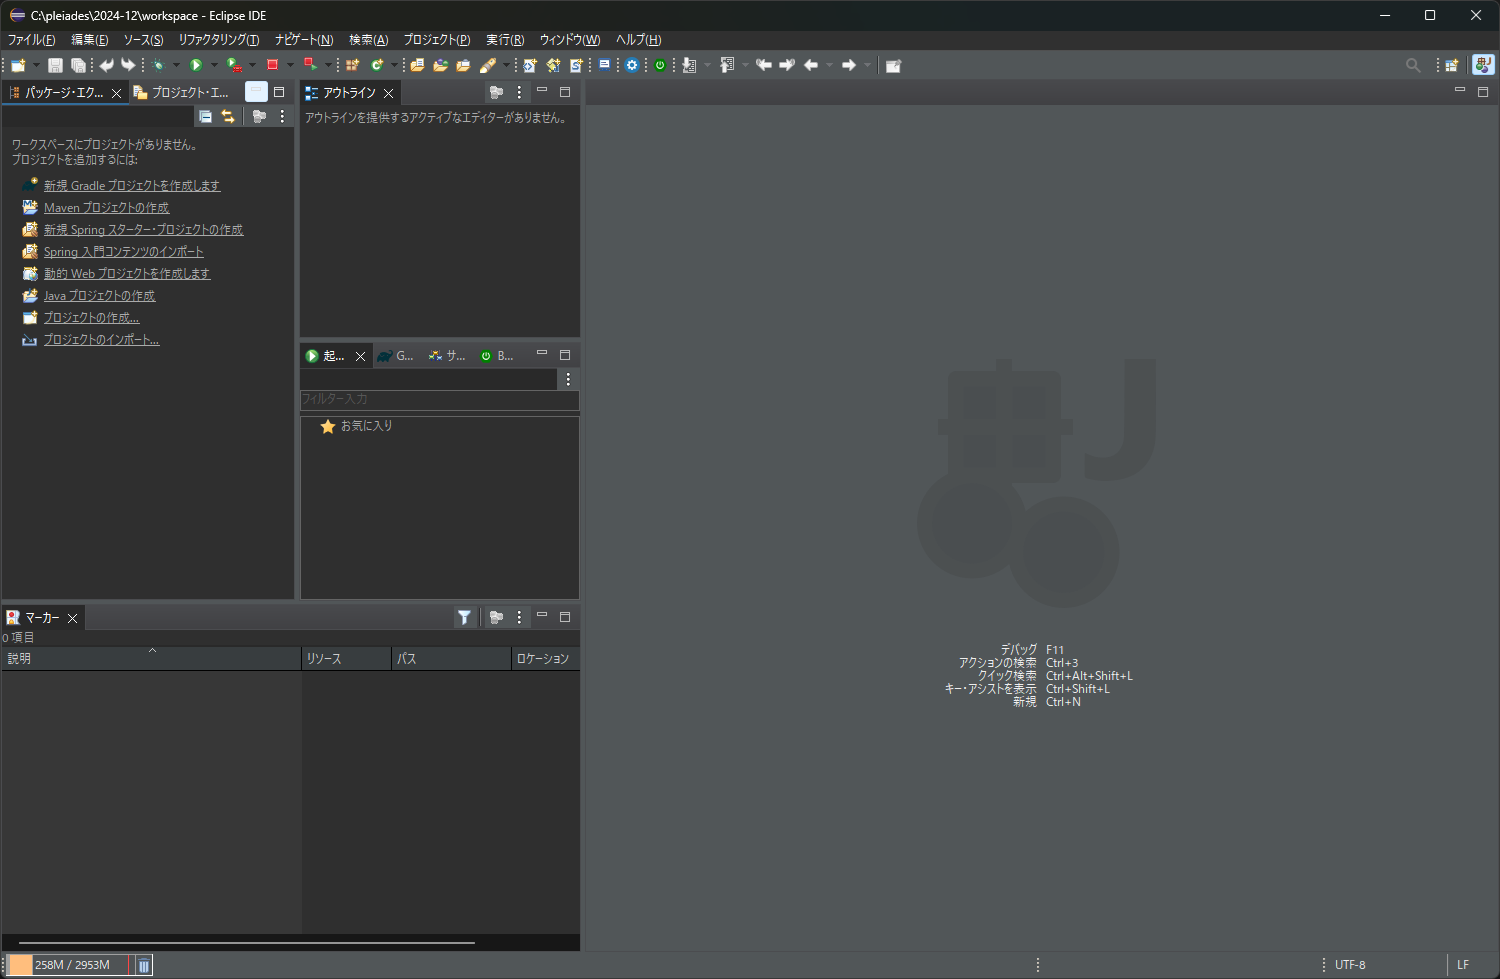
Task: Open dropdown next to Forward arrow
Action: coord(867,65)
